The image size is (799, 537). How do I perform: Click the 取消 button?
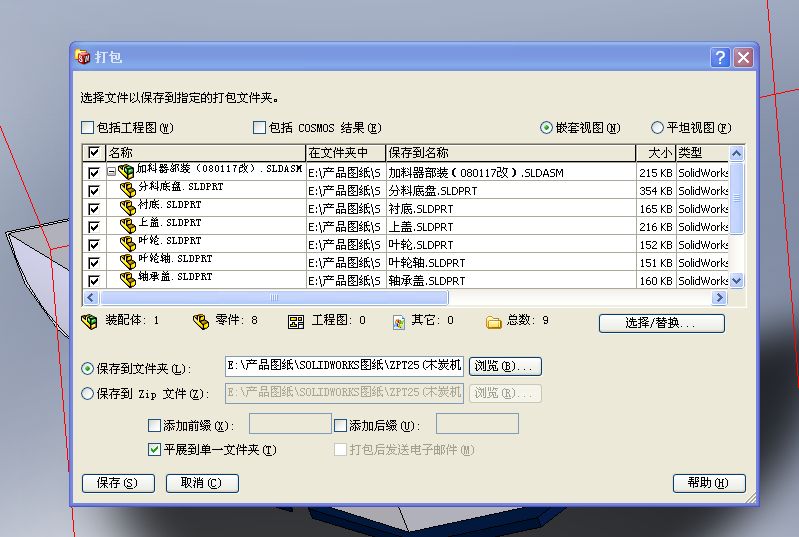(x=202, y=483)
